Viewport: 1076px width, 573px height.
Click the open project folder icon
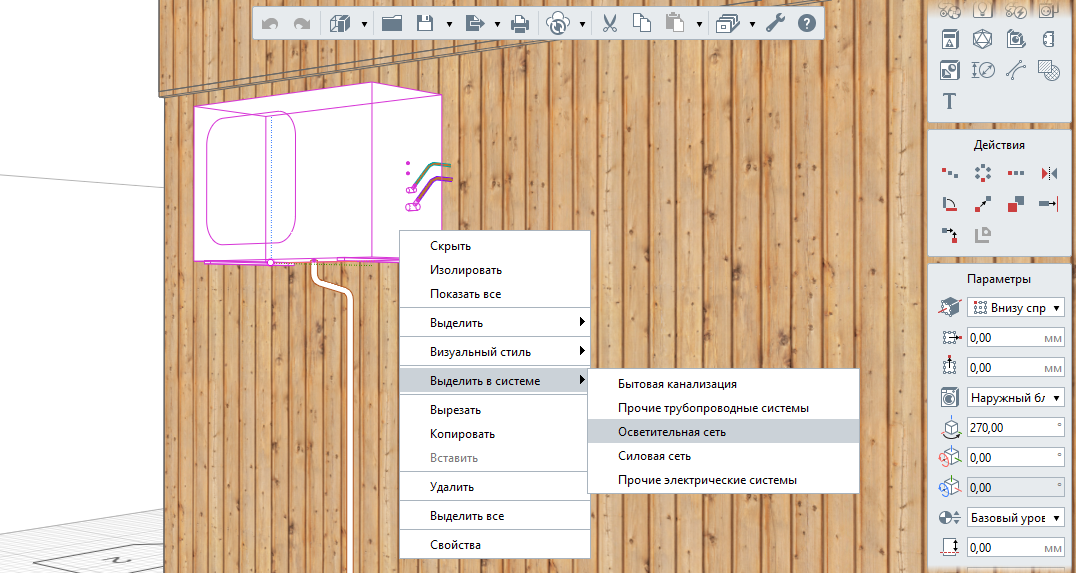[x=392, y=24]
